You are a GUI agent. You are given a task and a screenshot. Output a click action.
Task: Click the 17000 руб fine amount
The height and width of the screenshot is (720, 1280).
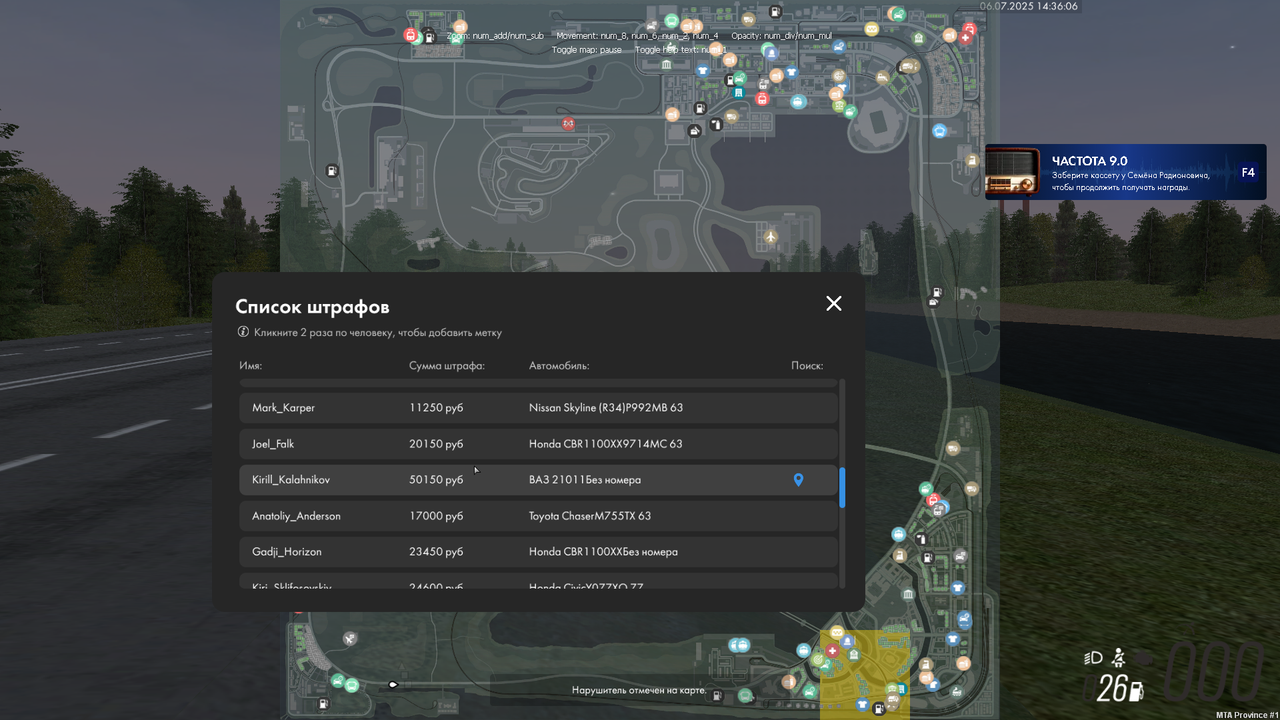436,516
